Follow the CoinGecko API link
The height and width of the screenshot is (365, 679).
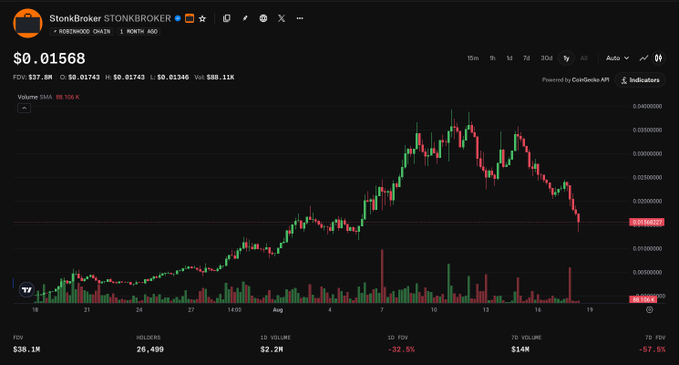tap(591, 80)
